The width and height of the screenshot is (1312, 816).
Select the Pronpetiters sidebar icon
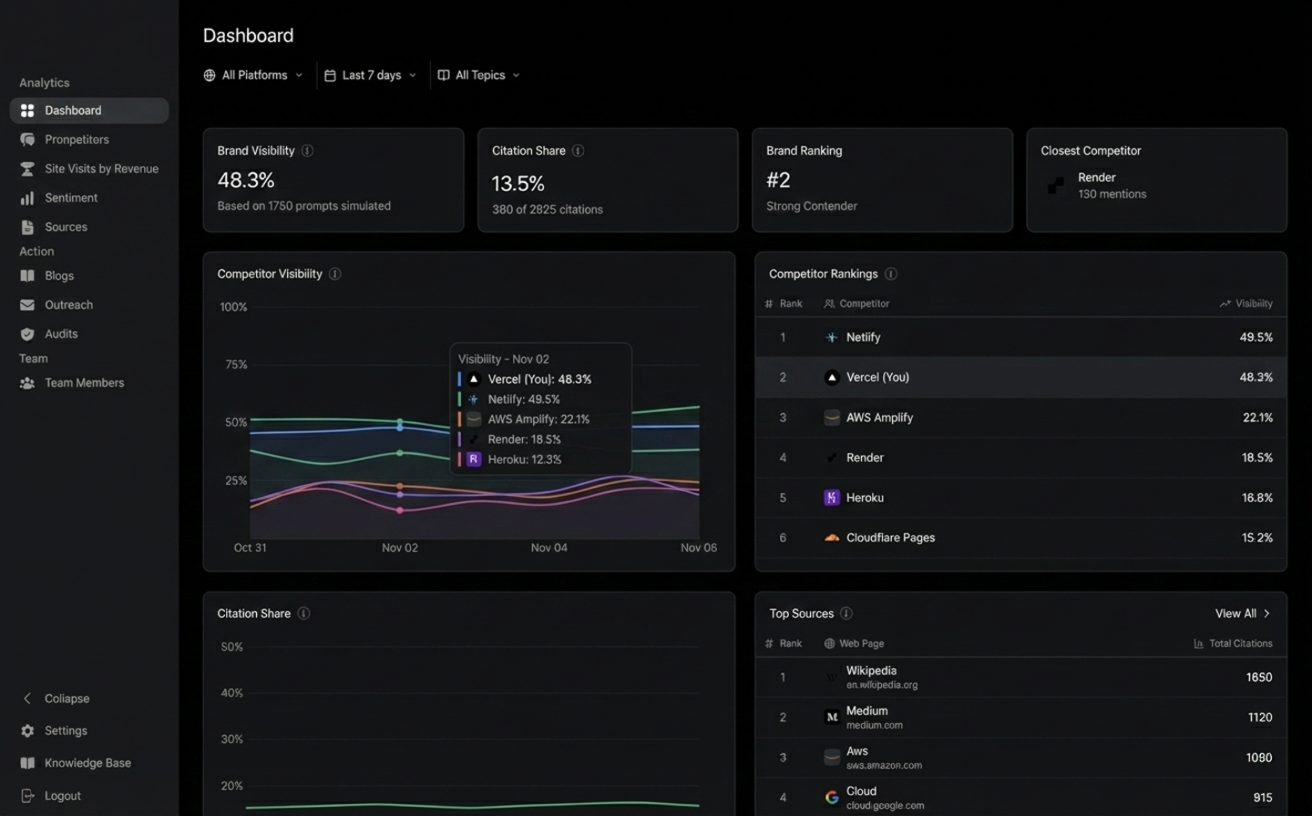27,139
